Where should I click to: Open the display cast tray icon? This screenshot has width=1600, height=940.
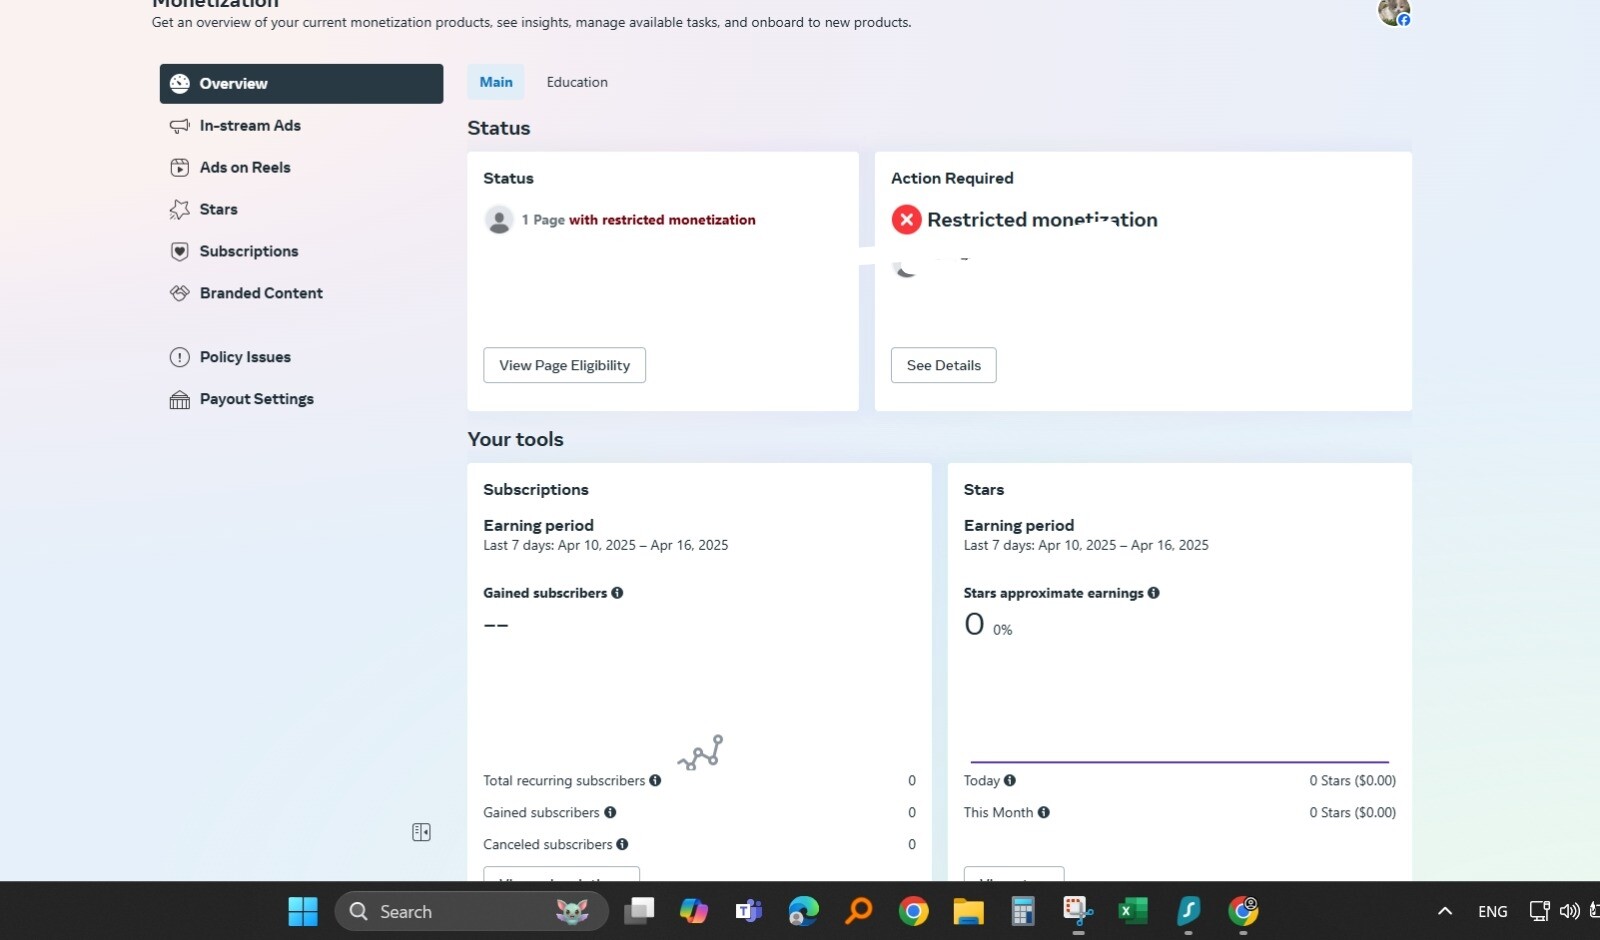coord(1540,911)
